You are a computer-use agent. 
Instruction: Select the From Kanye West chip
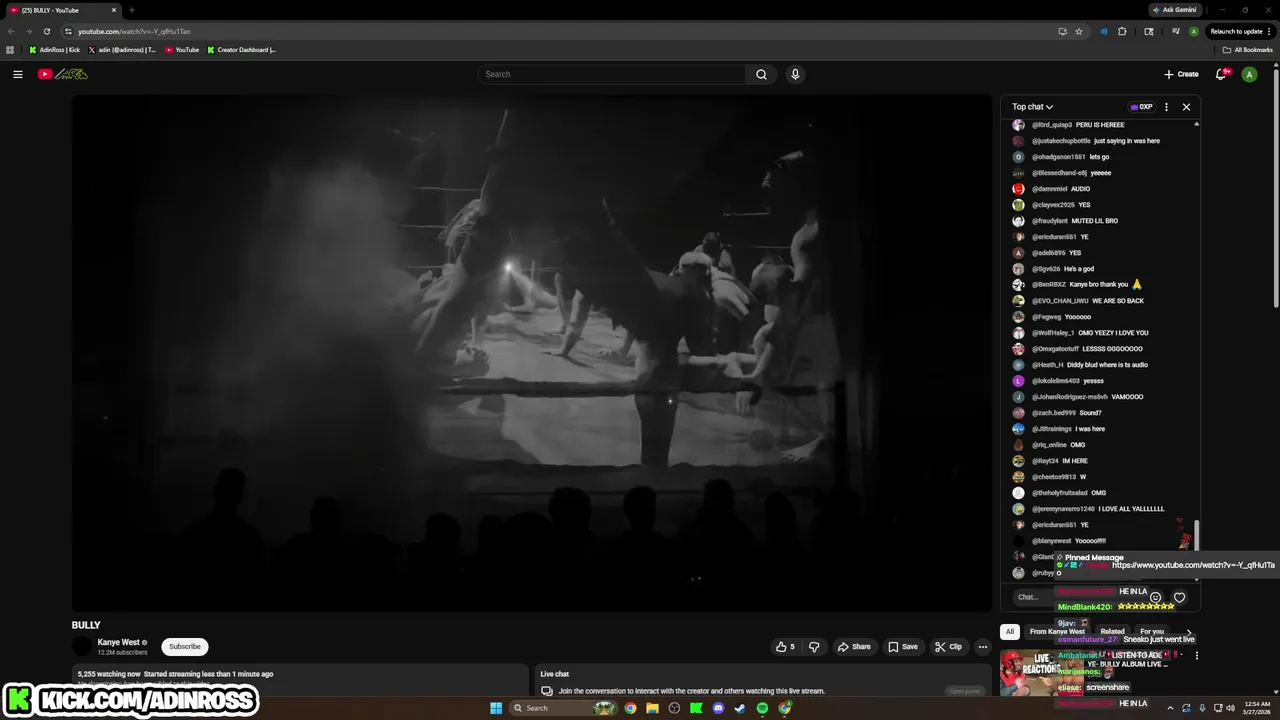pos(1057,632)
